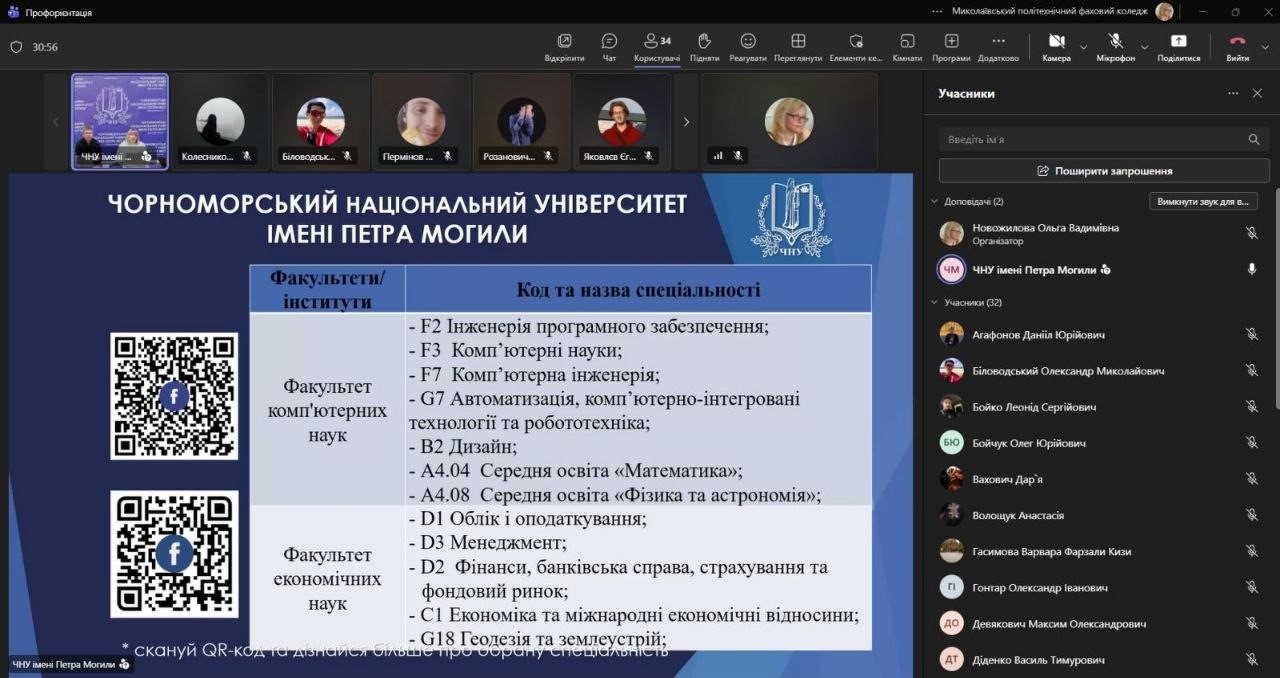Unmute with the Мікрофон toggle

1115,46
